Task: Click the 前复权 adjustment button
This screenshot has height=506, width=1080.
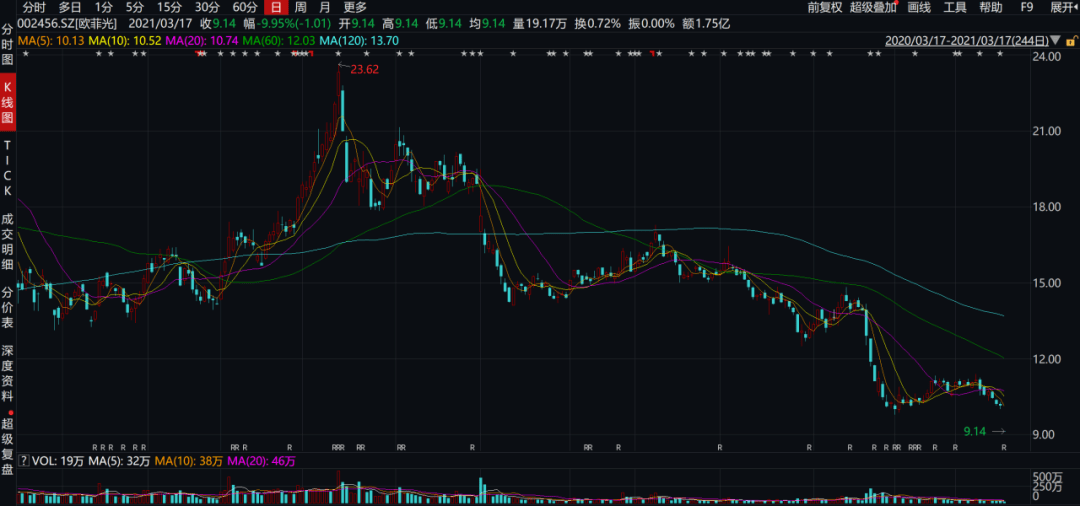Action: tap(823, 7)
